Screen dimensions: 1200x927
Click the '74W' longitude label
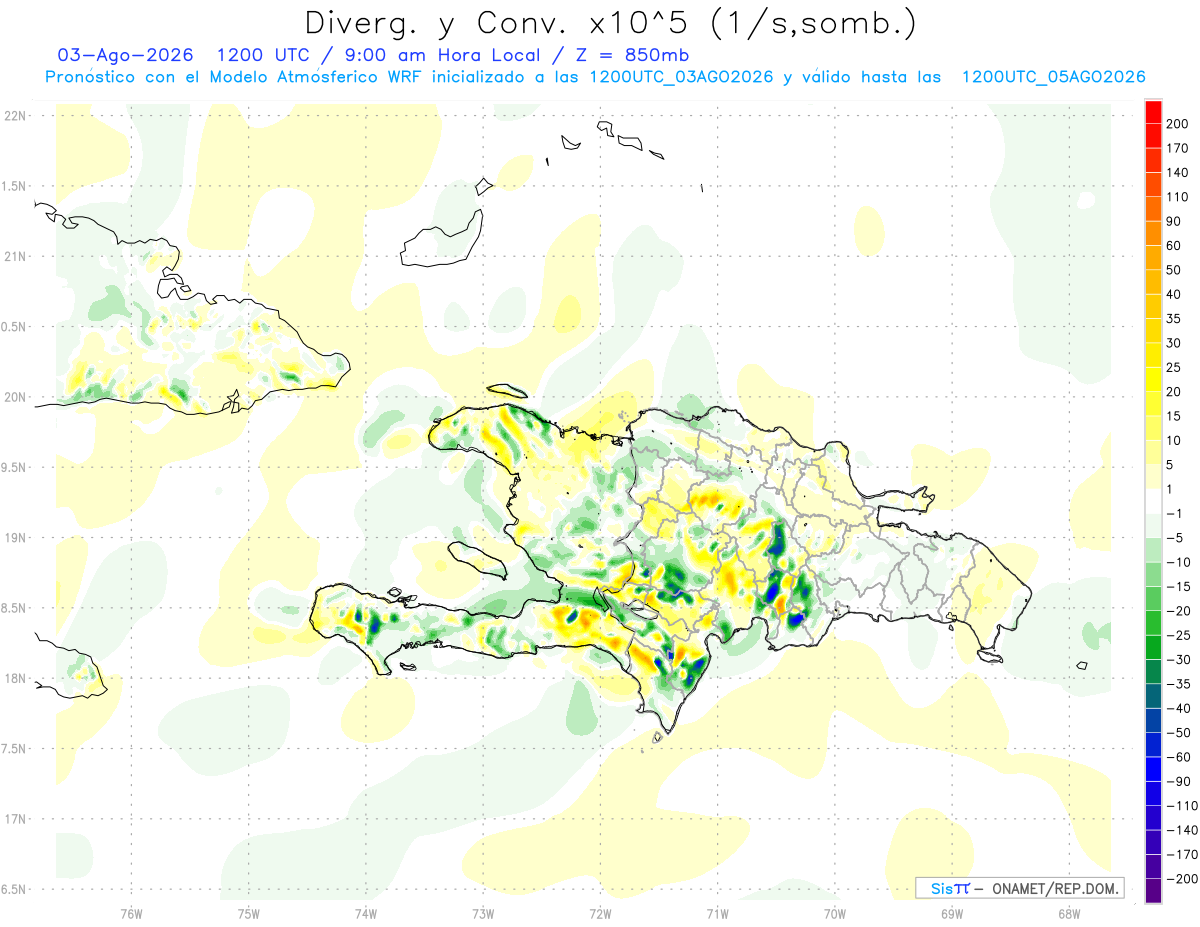tap(366, 913)
